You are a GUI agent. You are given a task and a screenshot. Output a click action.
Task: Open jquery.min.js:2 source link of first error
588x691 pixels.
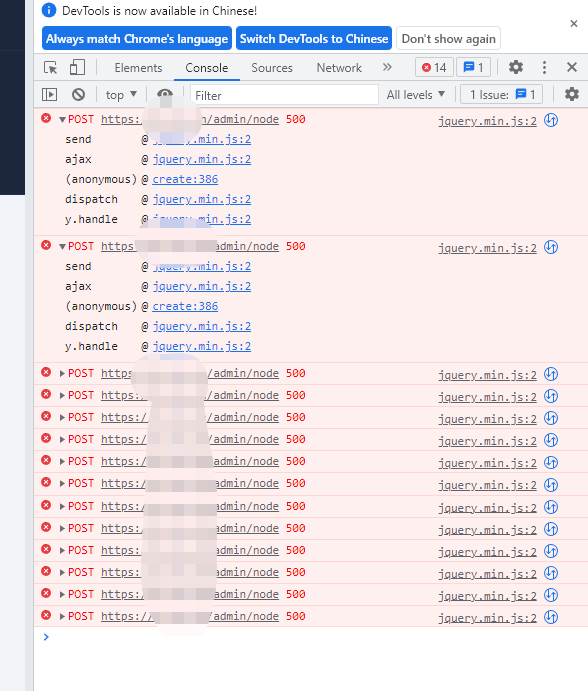tap(488, 121)
